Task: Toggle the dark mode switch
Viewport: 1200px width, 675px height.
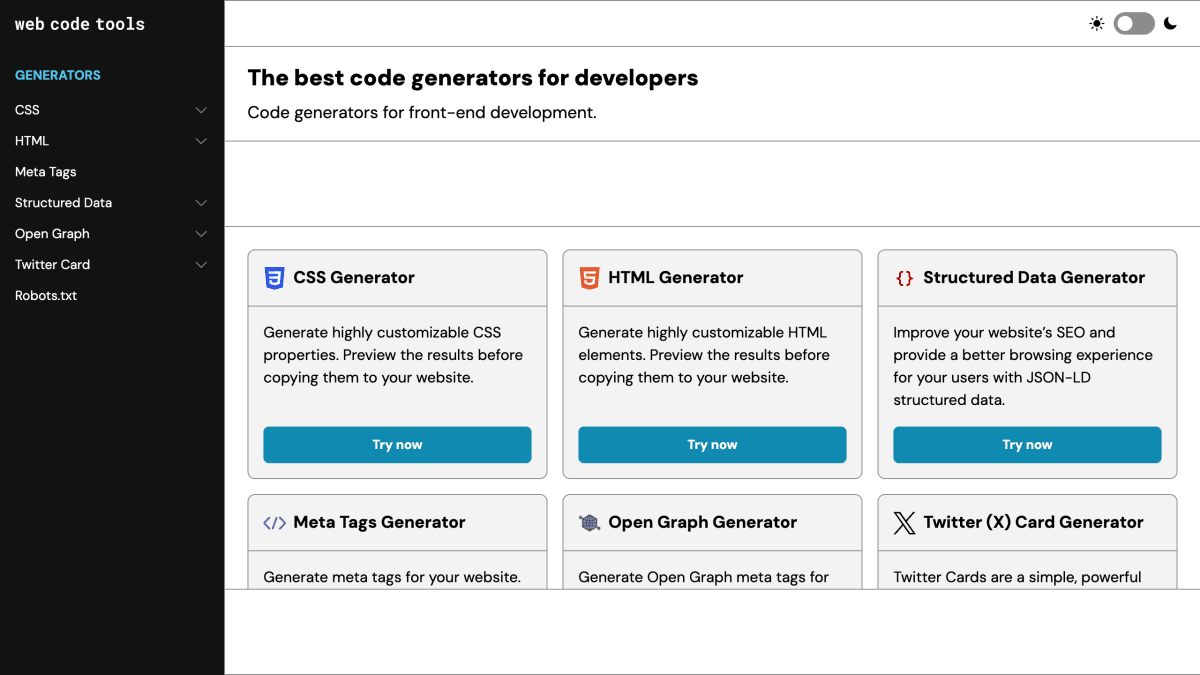Action: click(1134, 24)
